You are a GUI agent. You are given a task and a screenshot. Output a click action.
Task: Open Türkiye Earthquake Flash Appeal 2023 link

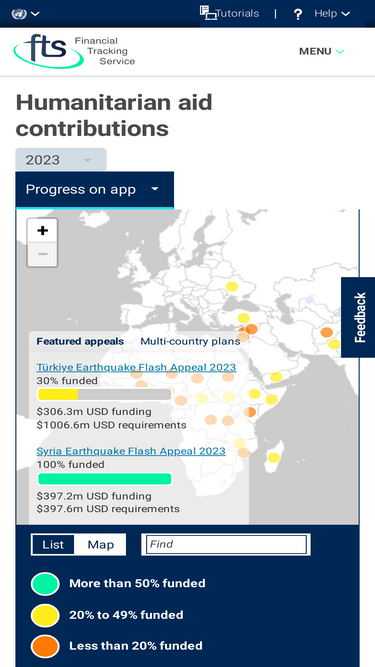[136, 368]
